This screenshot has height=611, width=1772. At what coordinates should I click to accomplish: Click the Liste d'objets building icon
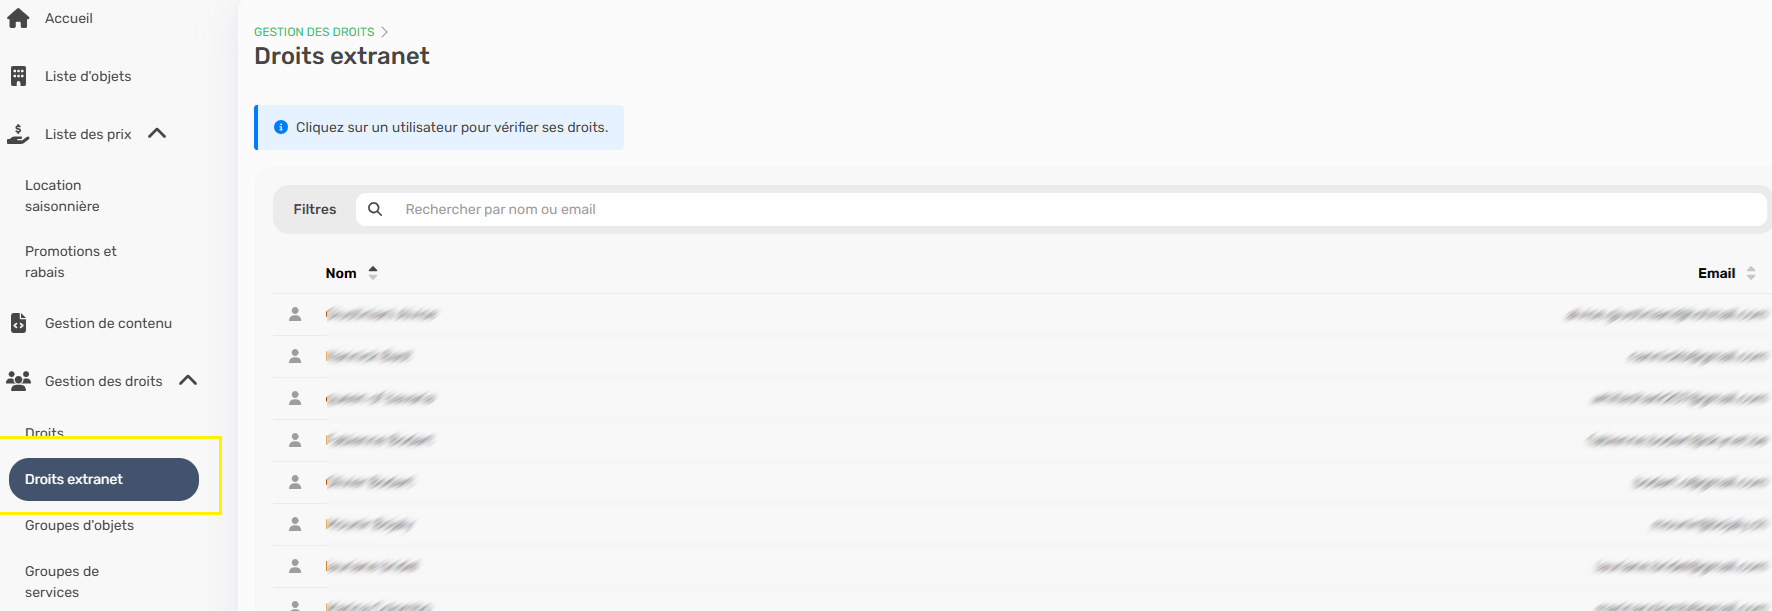pyautogui.click(x=18, y=76)
